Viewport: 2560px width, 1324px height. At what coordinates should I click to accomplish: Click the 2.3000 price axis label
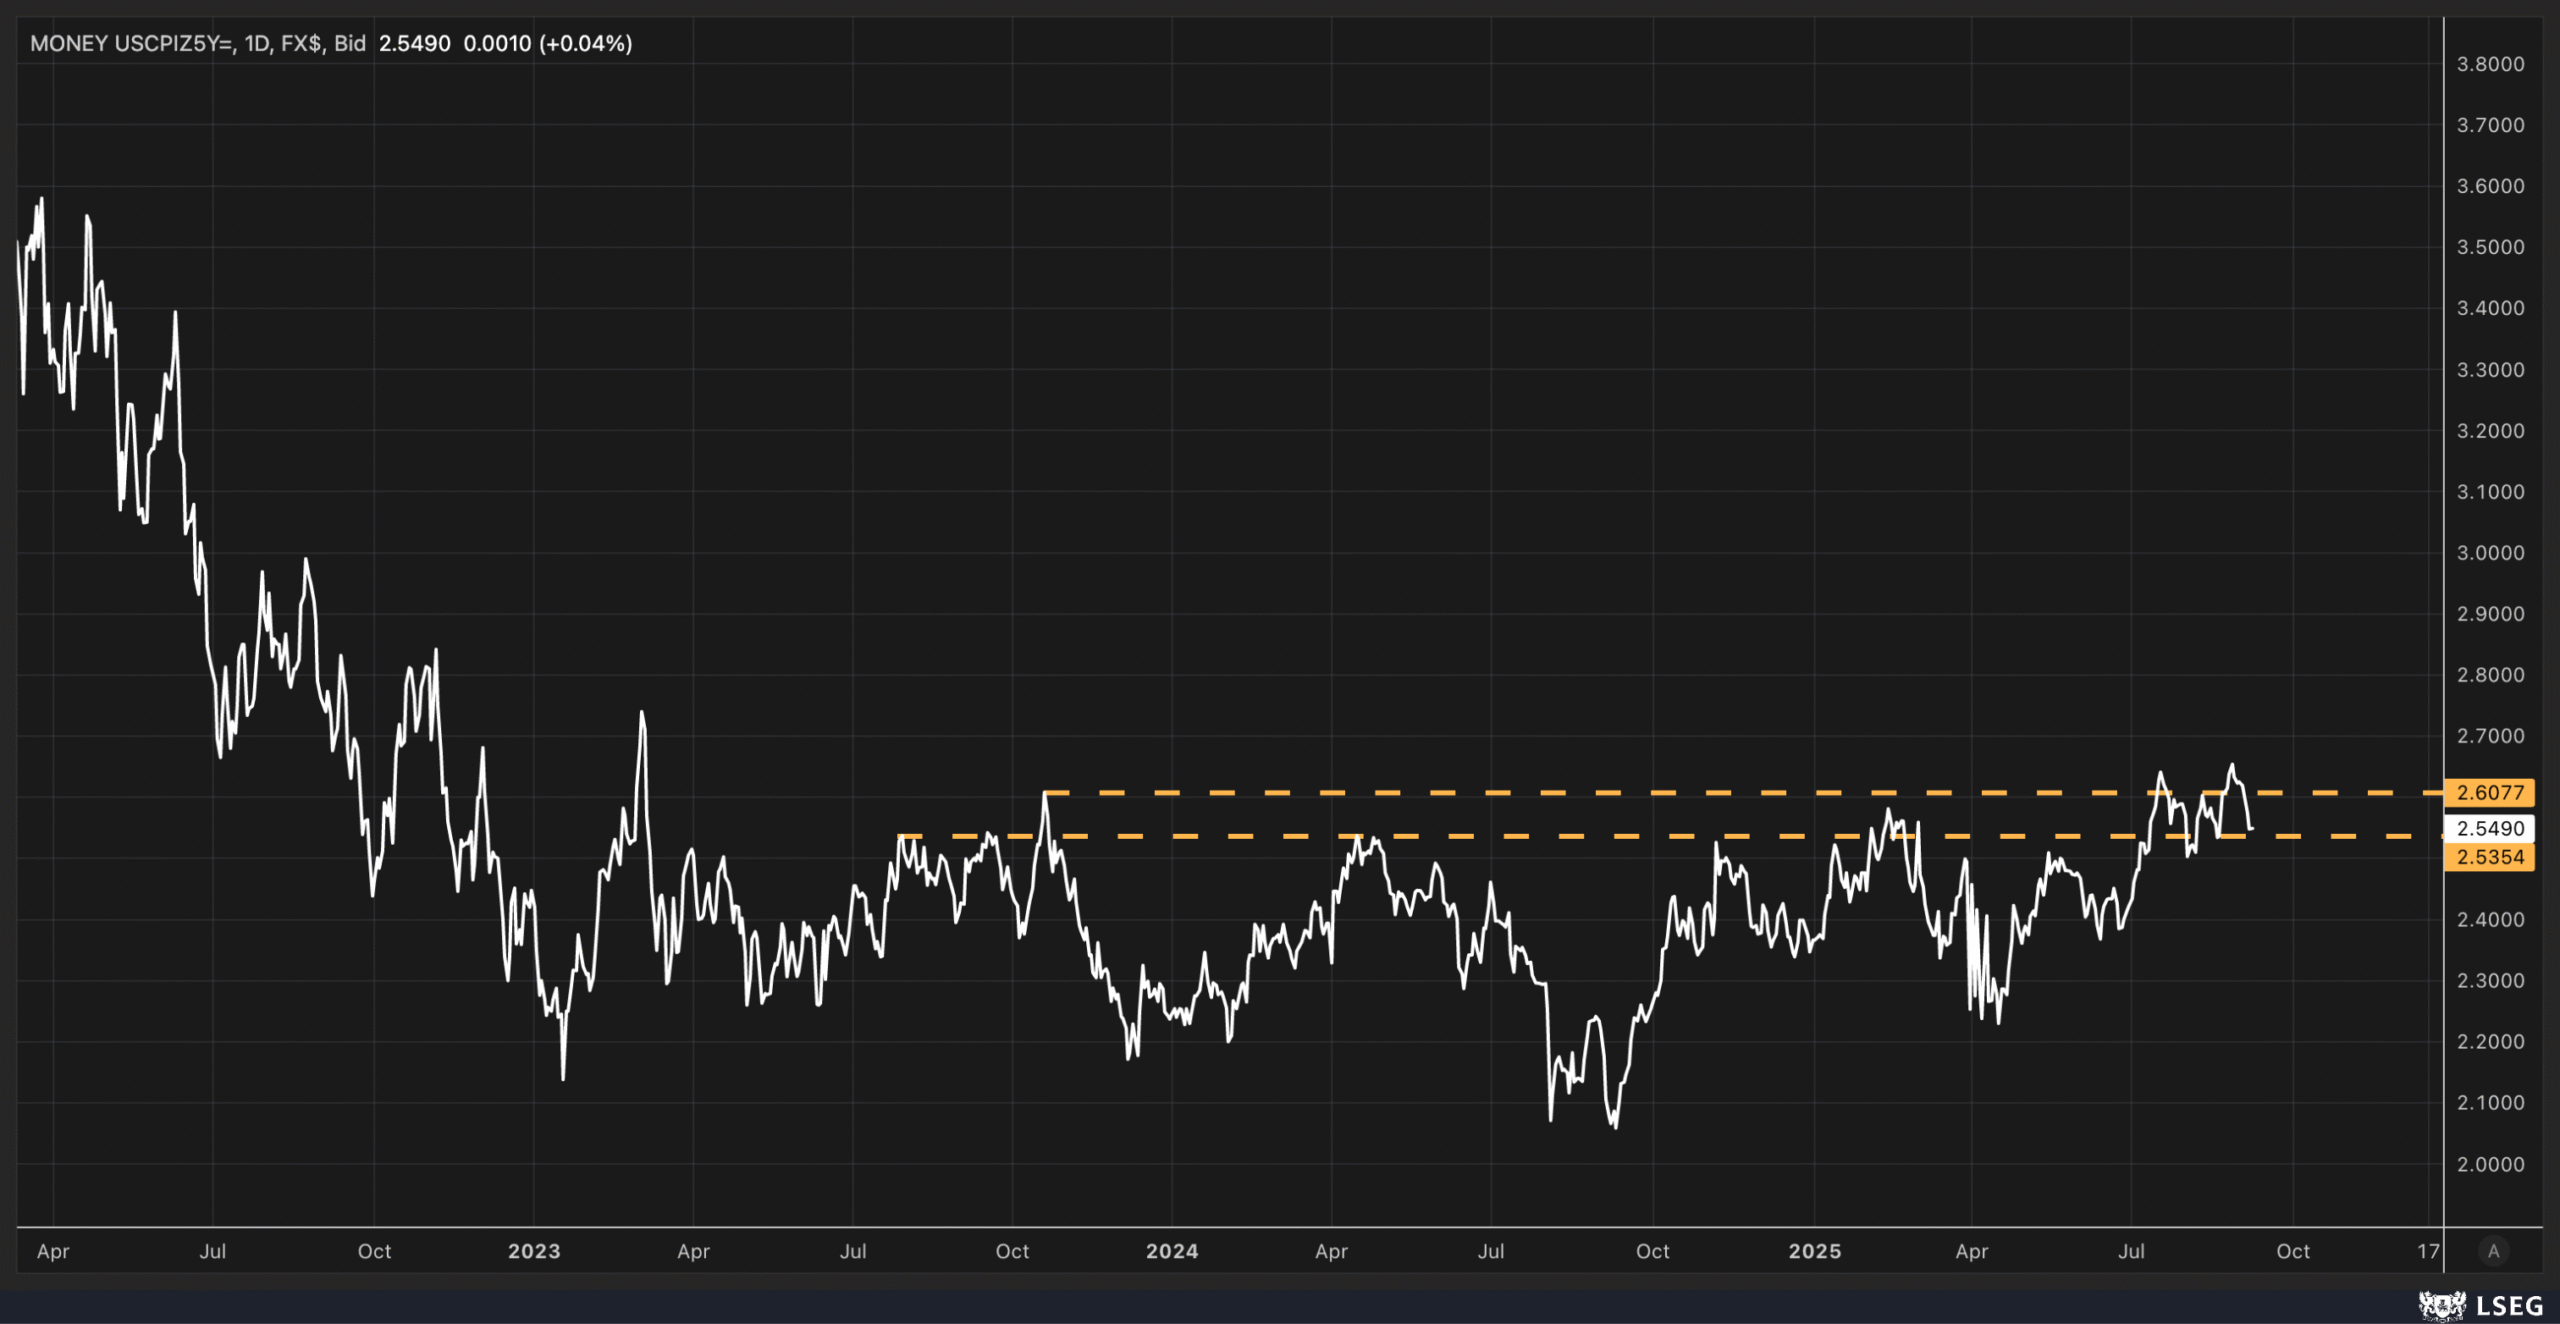click(x=2490, y=981)
